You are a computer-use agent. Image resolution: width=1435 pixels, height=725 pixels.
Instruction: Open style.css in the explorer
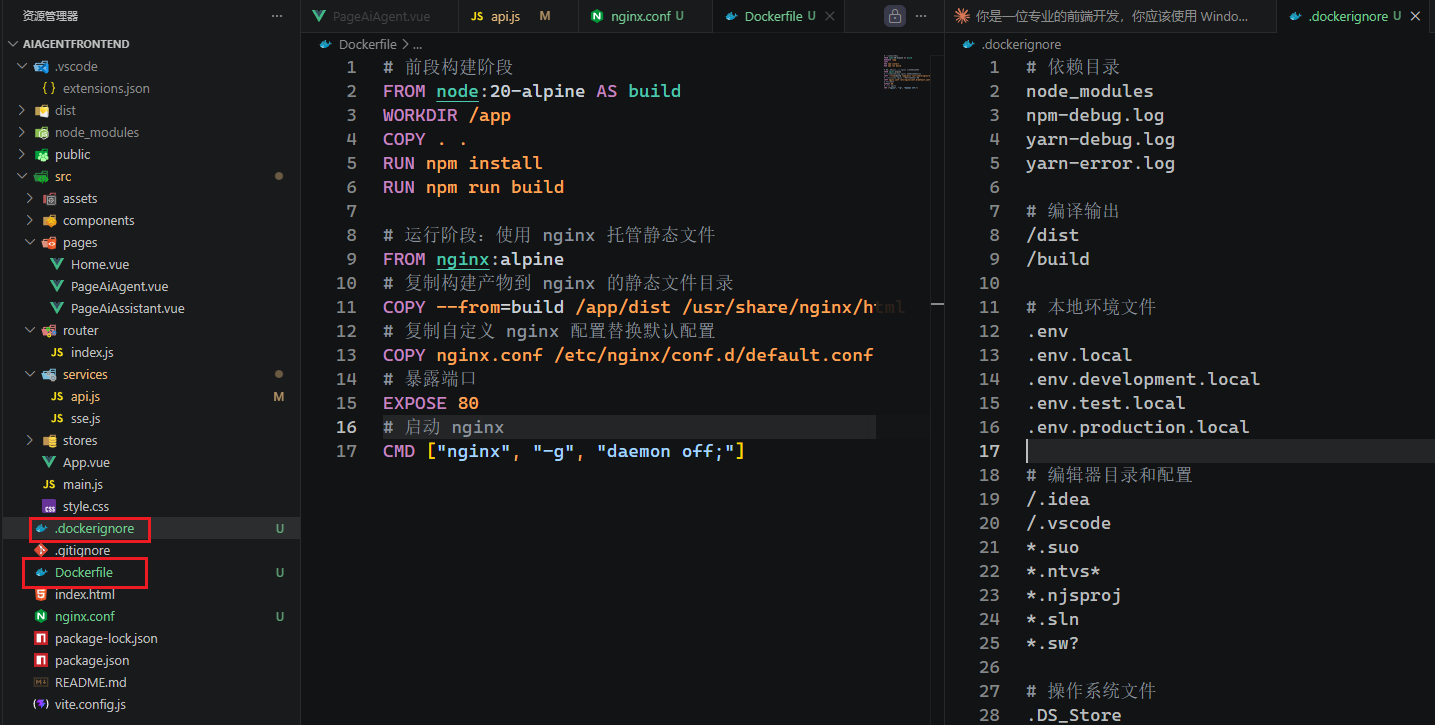click(x=86, y=506)
